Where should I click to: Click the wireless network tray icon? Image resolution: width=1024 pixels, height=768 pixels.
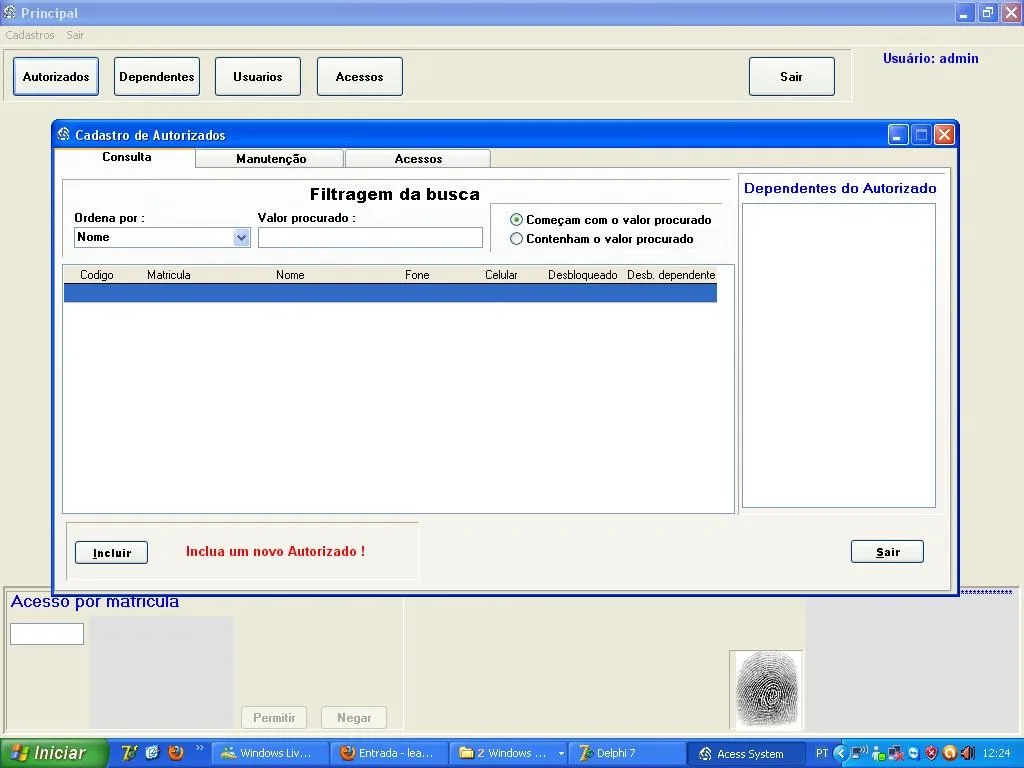tap(859, 753)
